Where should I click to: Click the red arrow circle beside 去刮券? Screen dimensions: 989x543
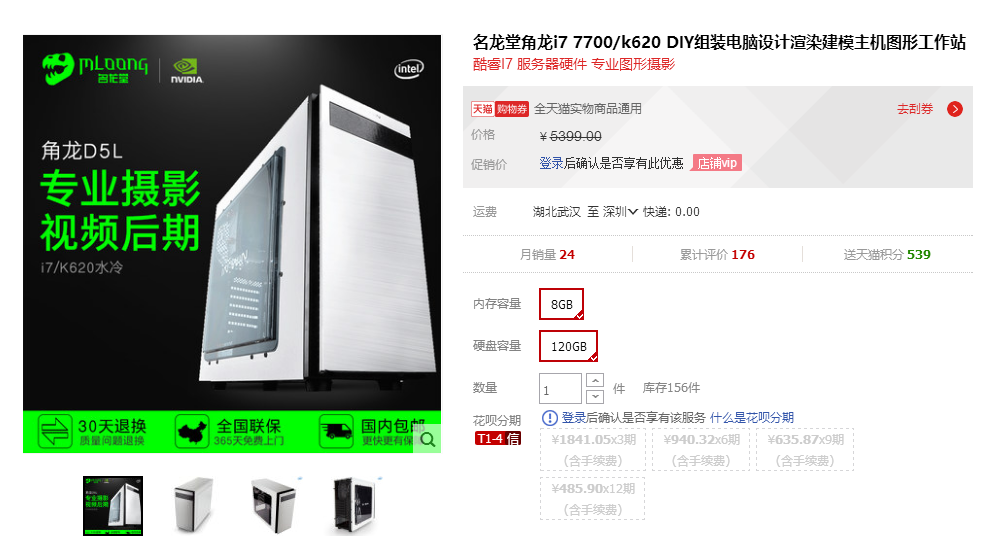955,109
